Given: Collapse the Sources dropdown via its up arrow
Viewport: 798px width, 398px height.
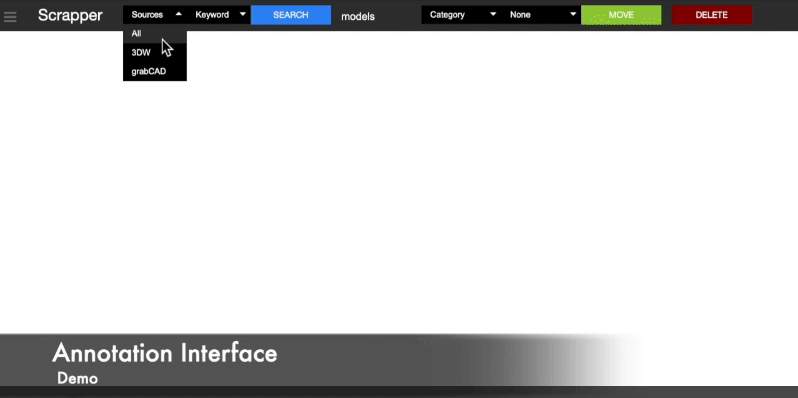Looking at the screenshot, I should 179,14.
